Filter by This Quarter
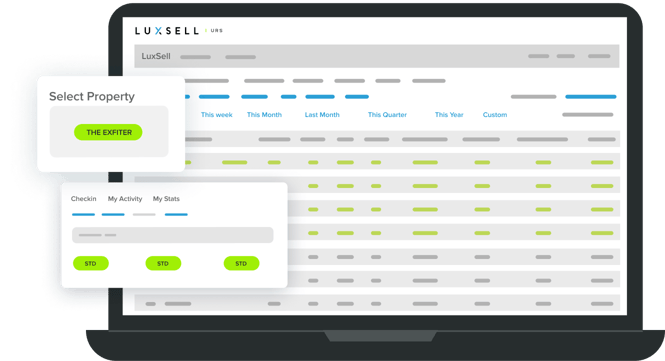This screenshot has width=665, height=361. 387,115
